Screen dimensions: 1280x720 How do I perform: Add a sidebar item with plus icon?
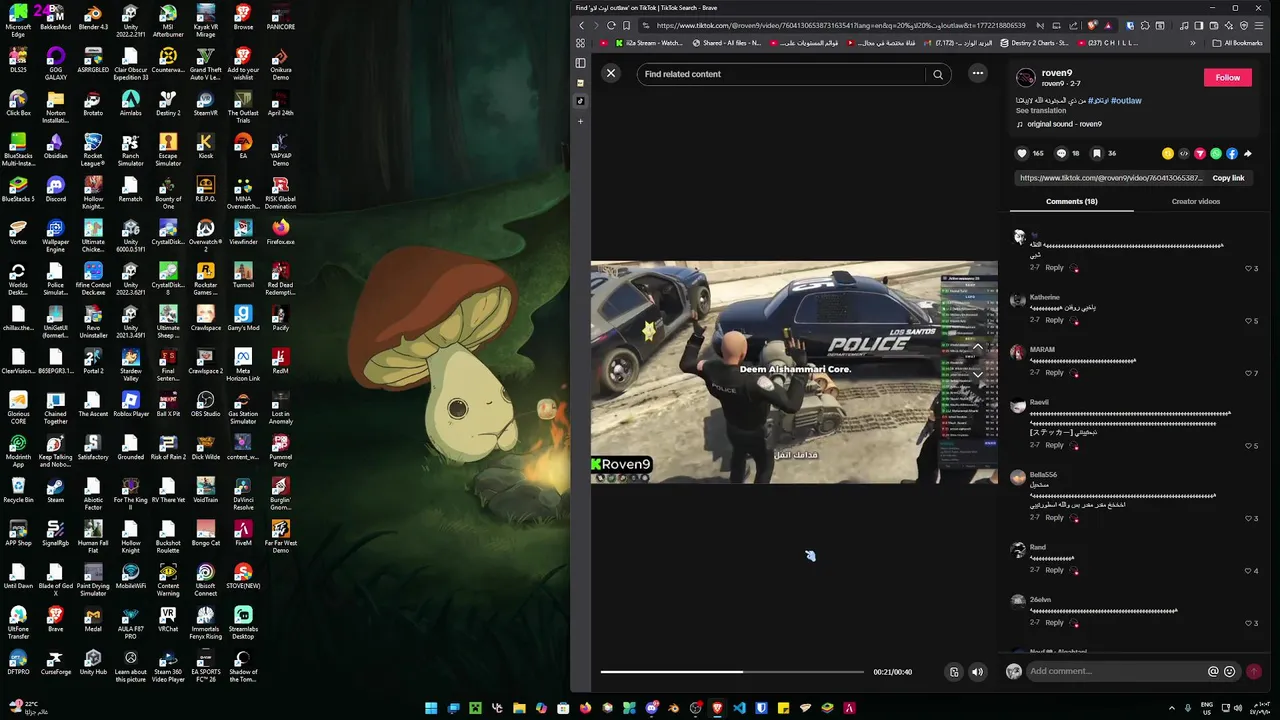580,121
